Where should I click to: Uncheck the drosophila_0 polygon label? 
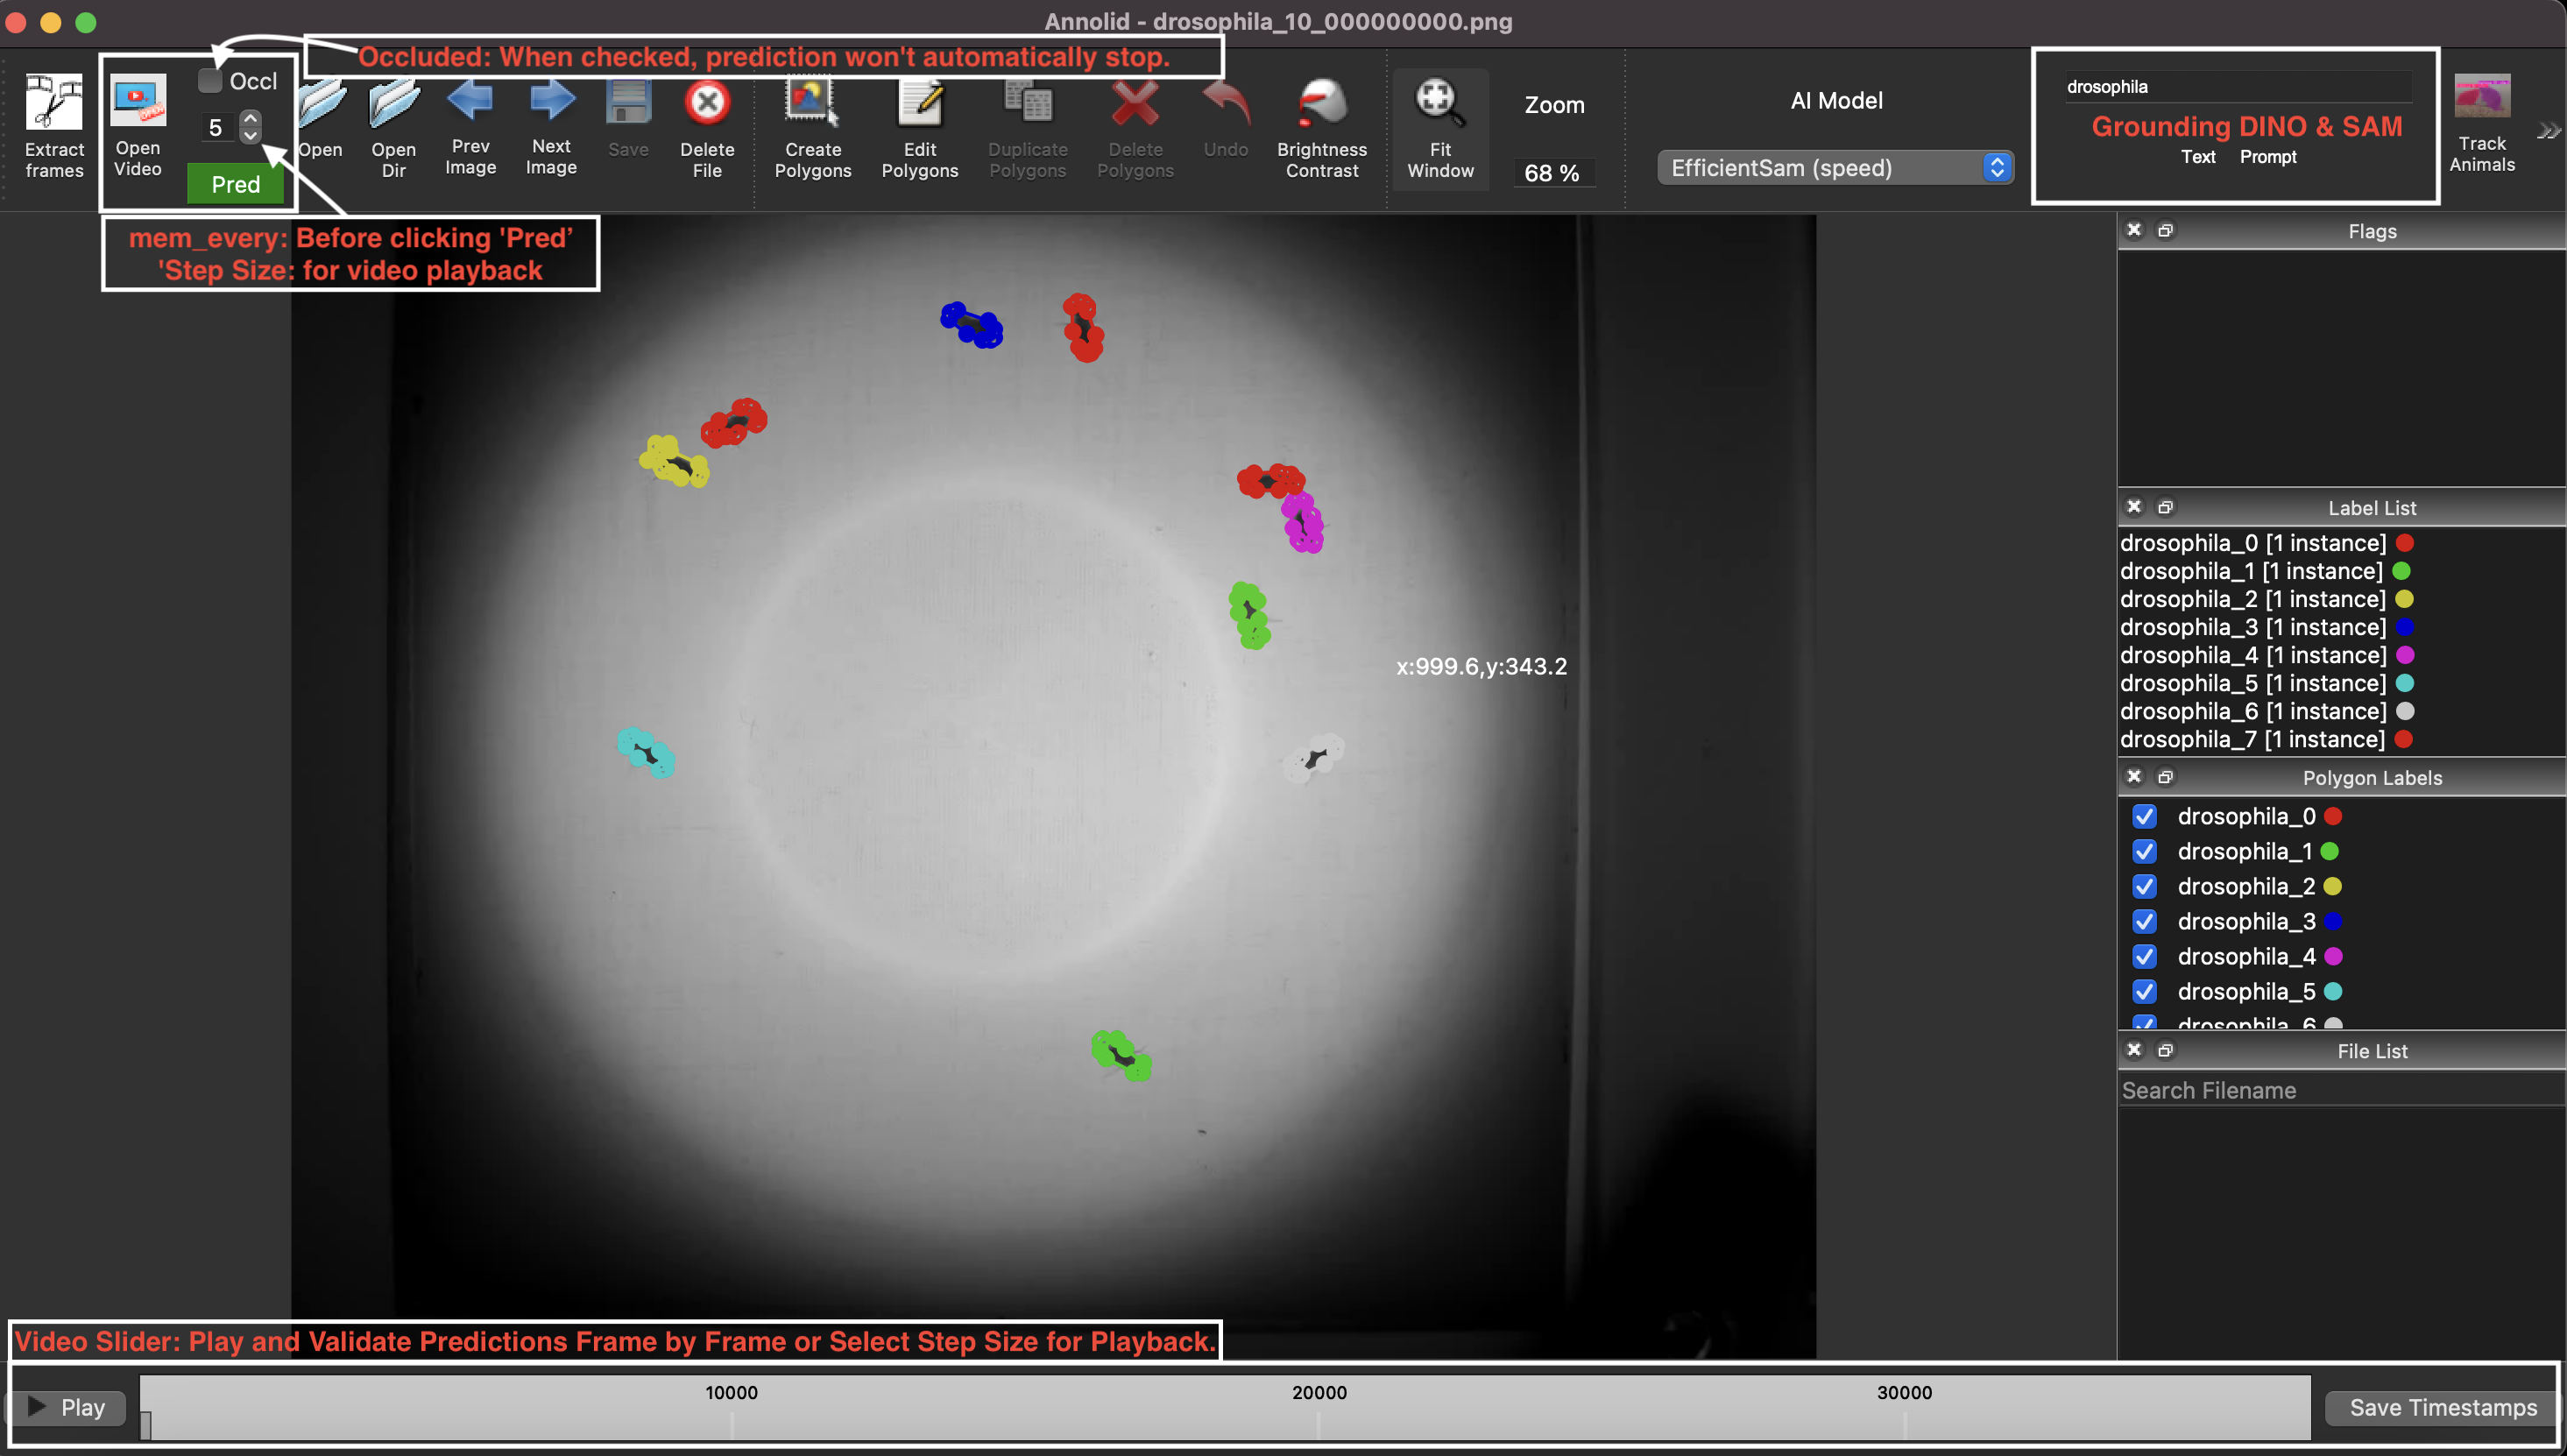(x=2144, y=817)
